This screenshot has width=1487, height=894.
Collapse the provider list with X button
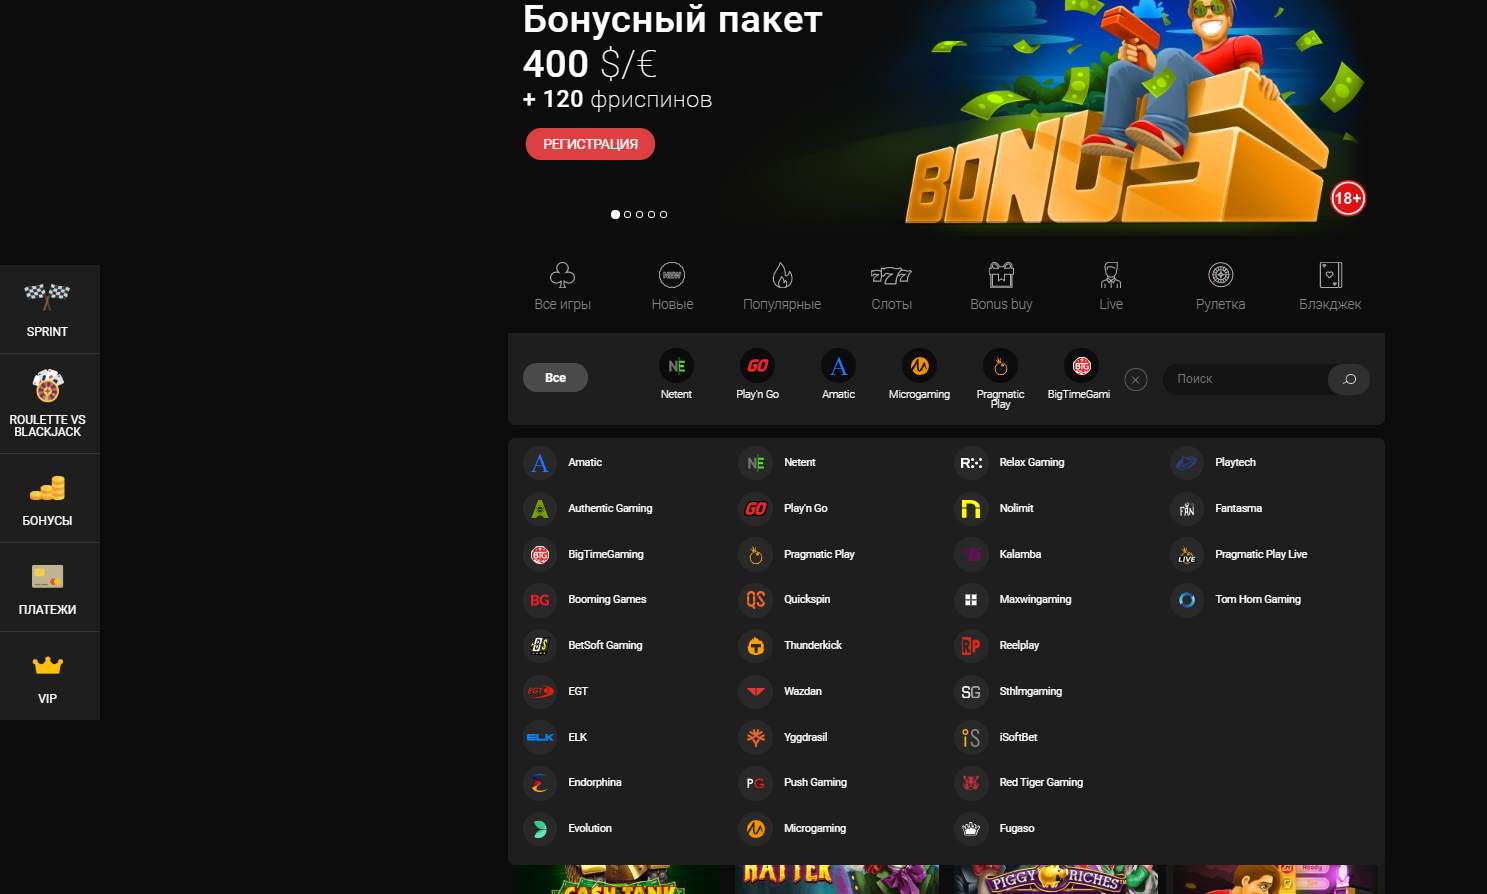tap(1135, 379)
